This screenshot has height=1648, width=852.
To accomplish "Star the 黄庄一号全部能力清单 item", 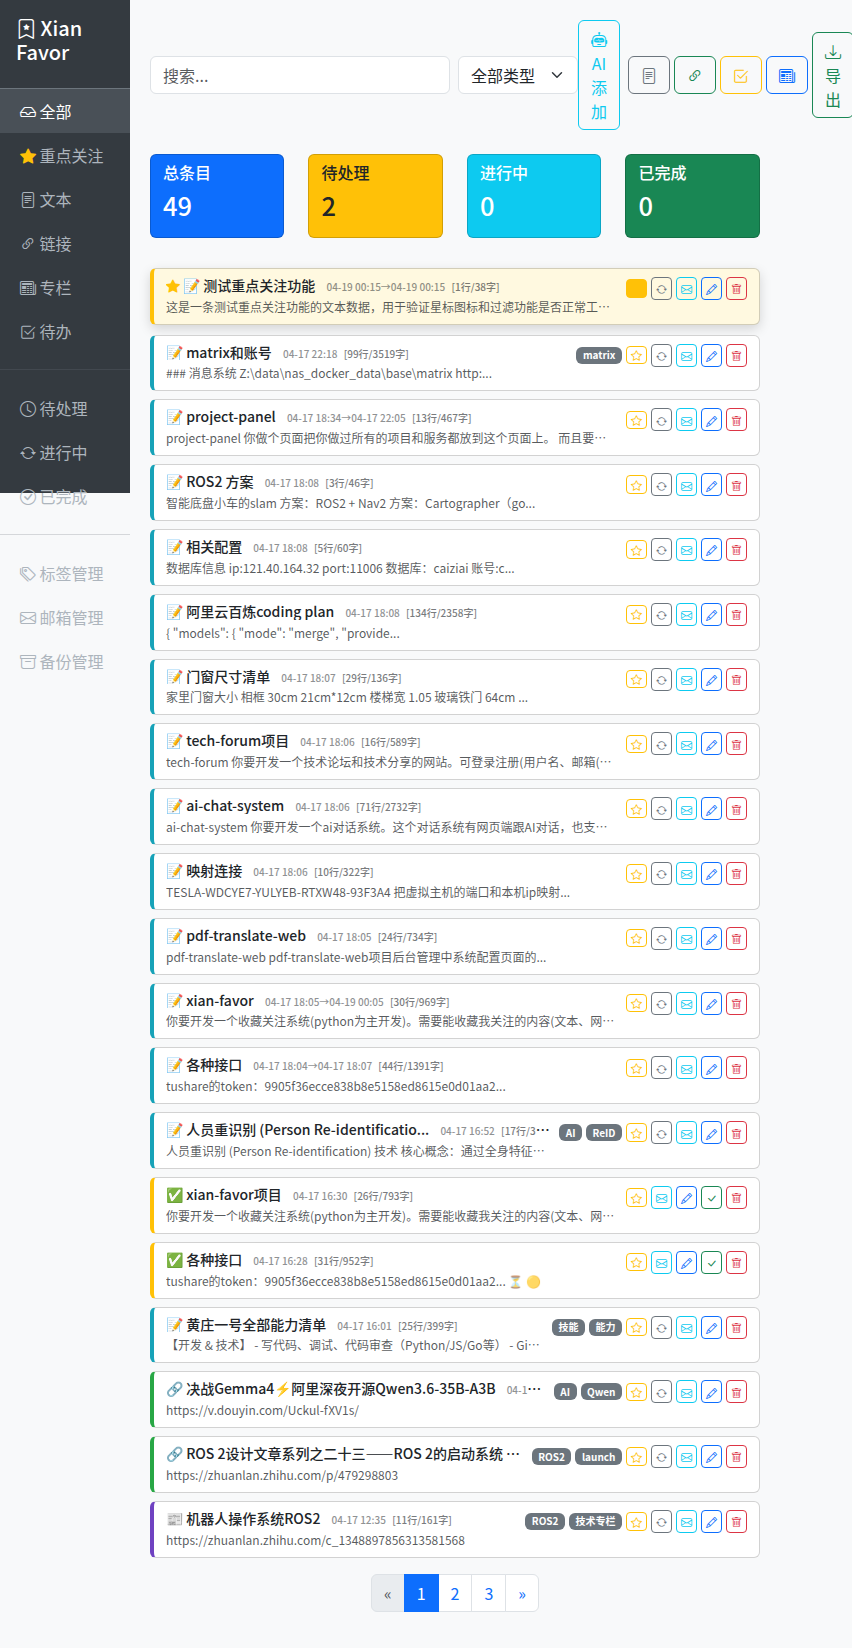I will (x=636, y=1327).
